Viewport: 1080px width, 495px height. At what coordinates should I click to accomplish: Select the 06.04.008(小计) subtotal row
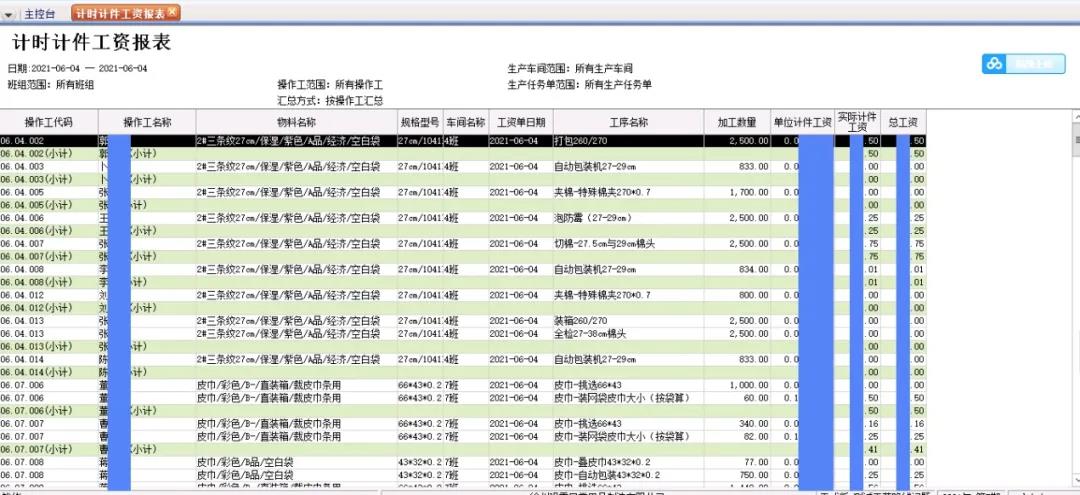pos(463,282)
